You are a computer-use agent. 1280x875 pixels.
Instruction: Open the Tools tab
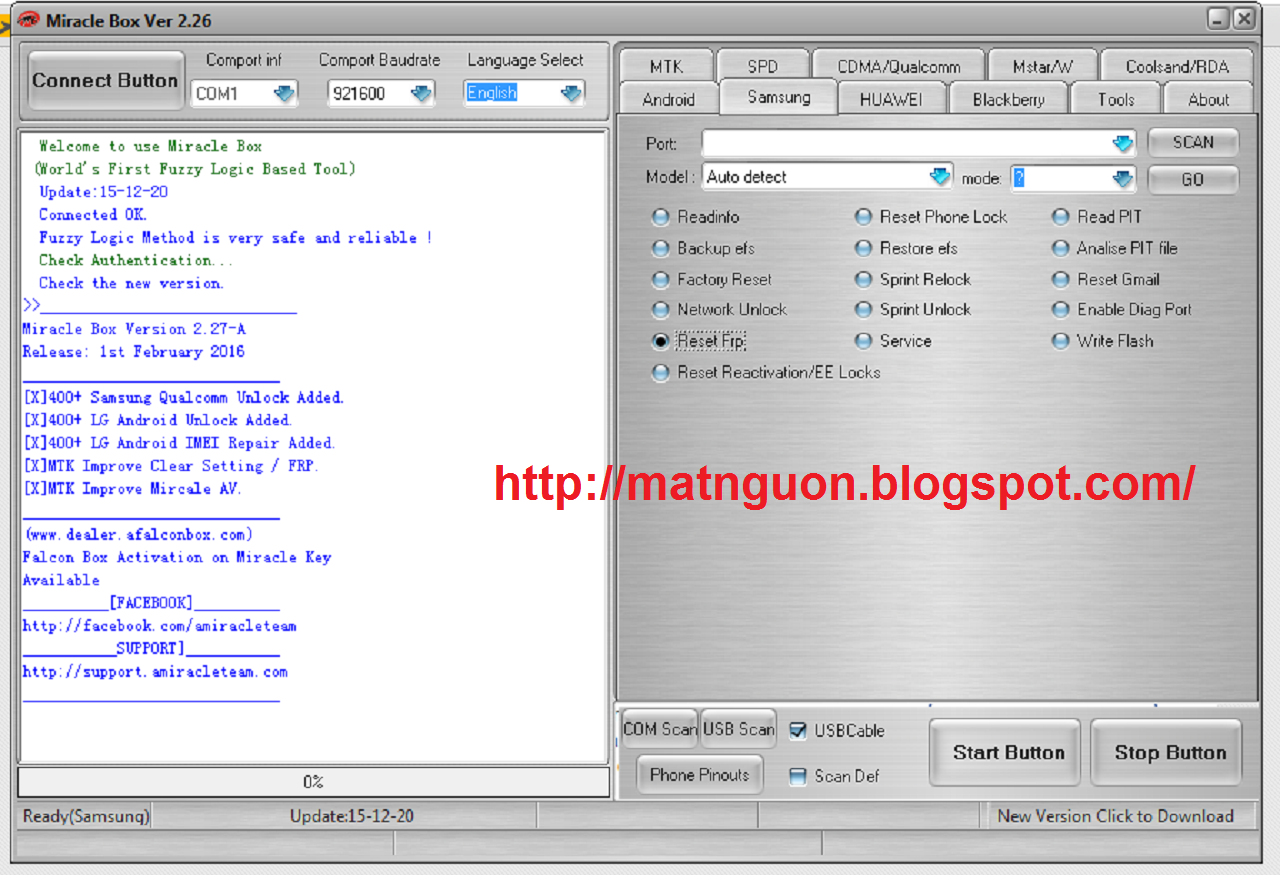pyautogui.click(x=1116, y=99)
